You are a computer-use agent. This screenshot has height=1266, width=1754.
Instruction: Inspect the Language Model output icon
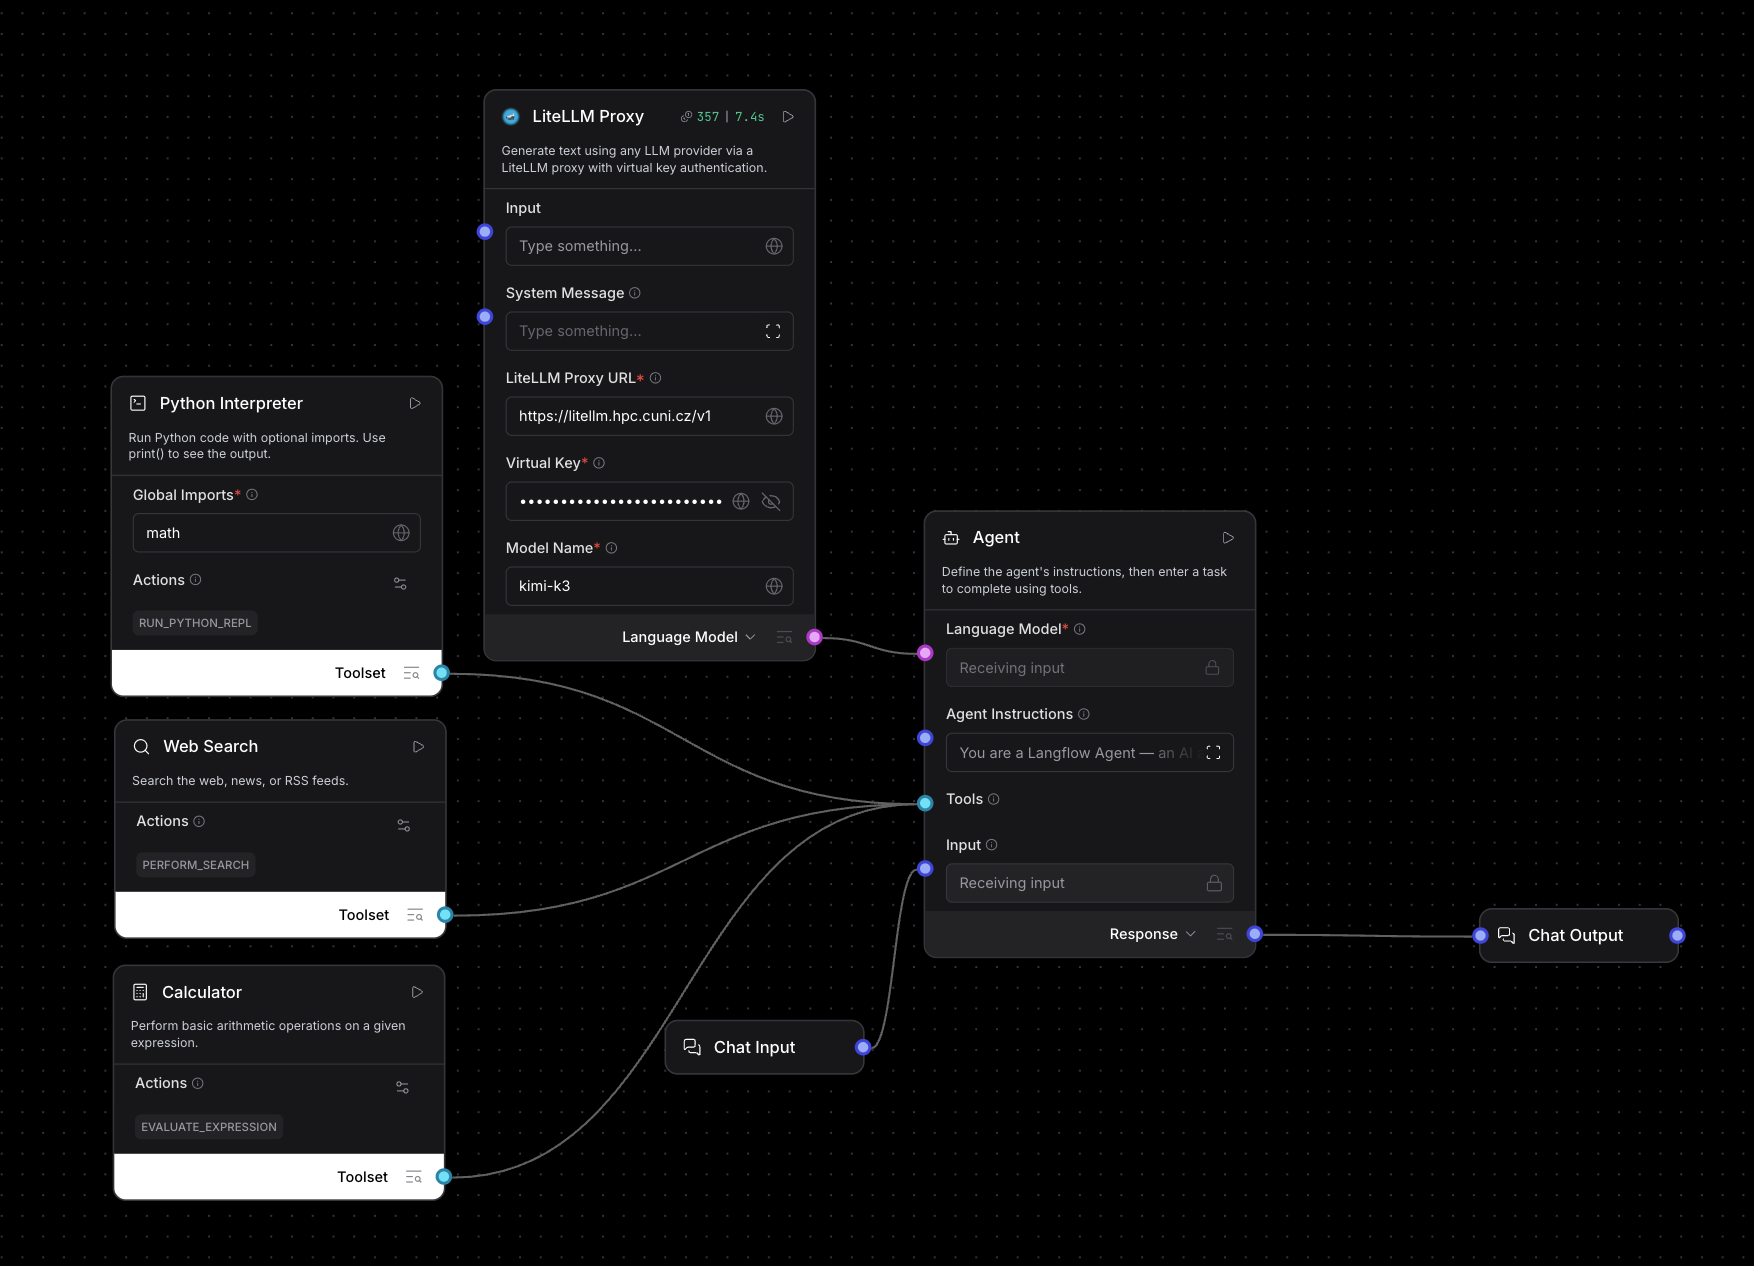click(784, 637)
